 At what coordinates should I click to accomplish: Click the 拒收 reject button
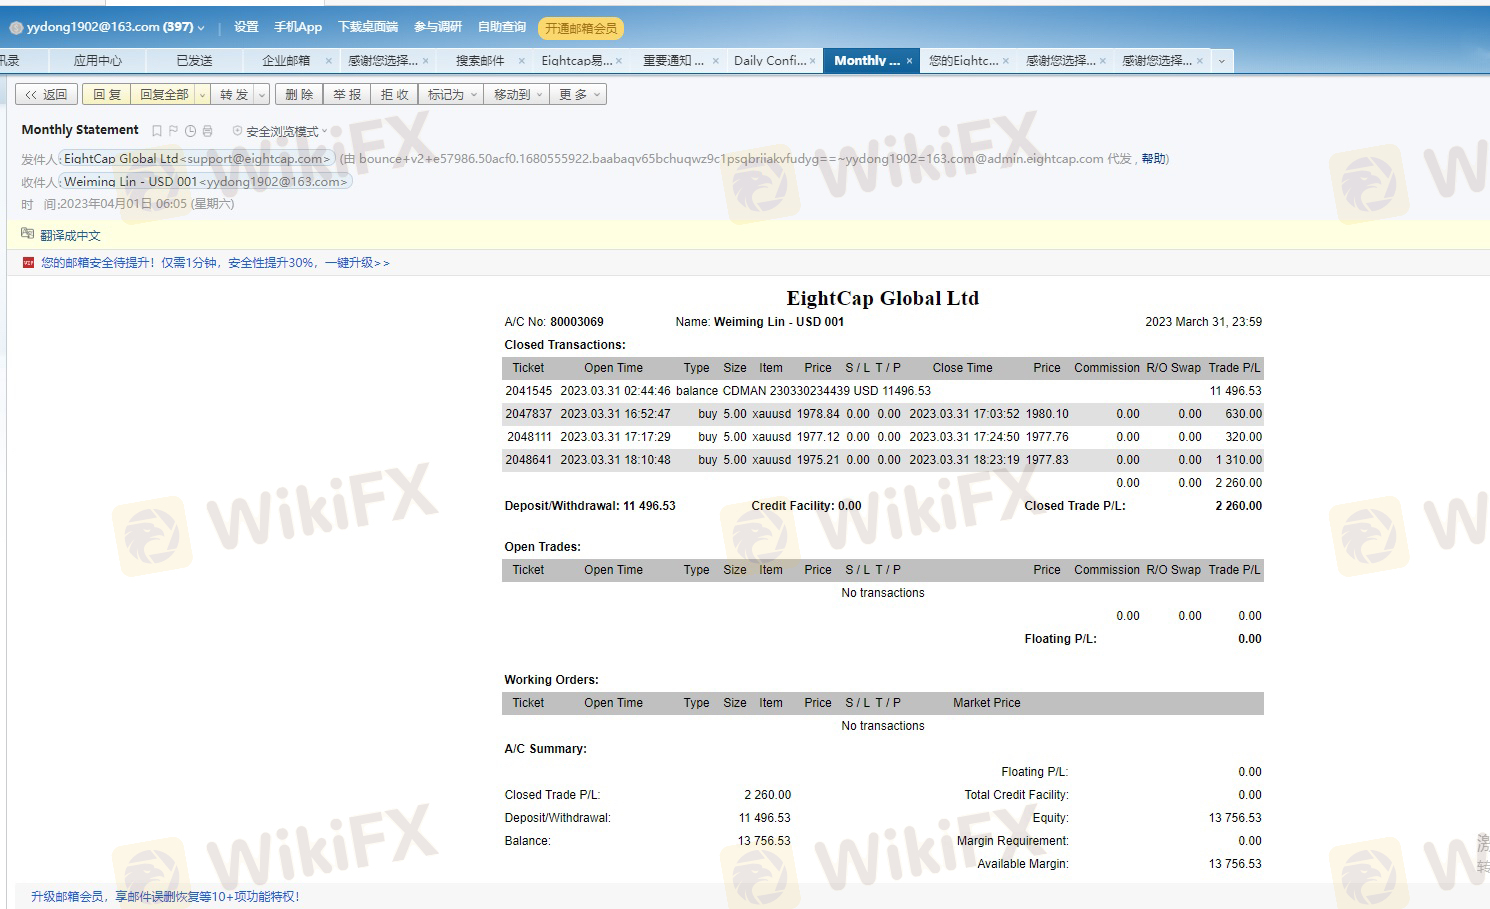pos(395,95)
